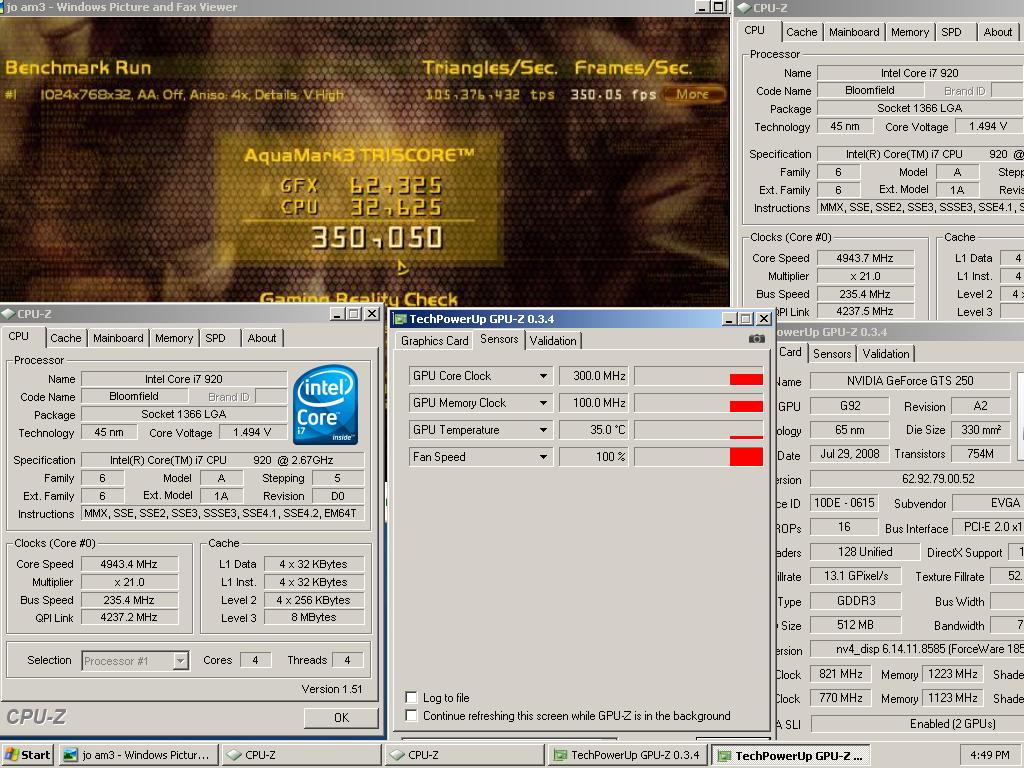
Task: Open the About tab in bottom-left CPU-Z
Action: pos(262,338)
